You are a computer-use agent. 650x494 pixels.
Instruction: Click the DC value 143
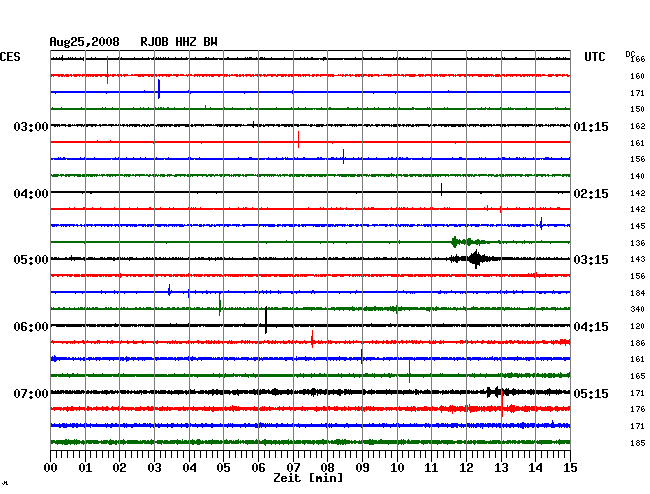pos(637,259)
